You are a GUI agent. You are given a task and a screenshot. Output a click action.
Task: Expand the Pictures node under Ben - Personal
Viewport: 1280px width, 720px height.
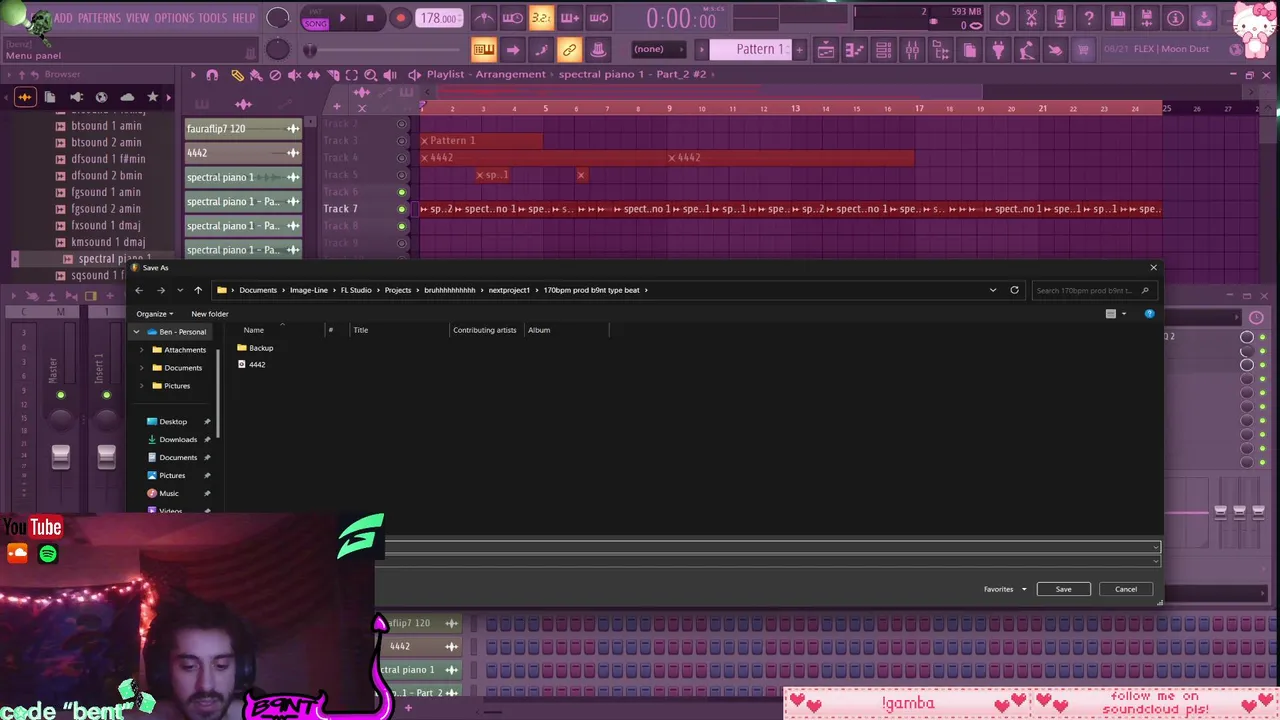[x=142, y=386]
